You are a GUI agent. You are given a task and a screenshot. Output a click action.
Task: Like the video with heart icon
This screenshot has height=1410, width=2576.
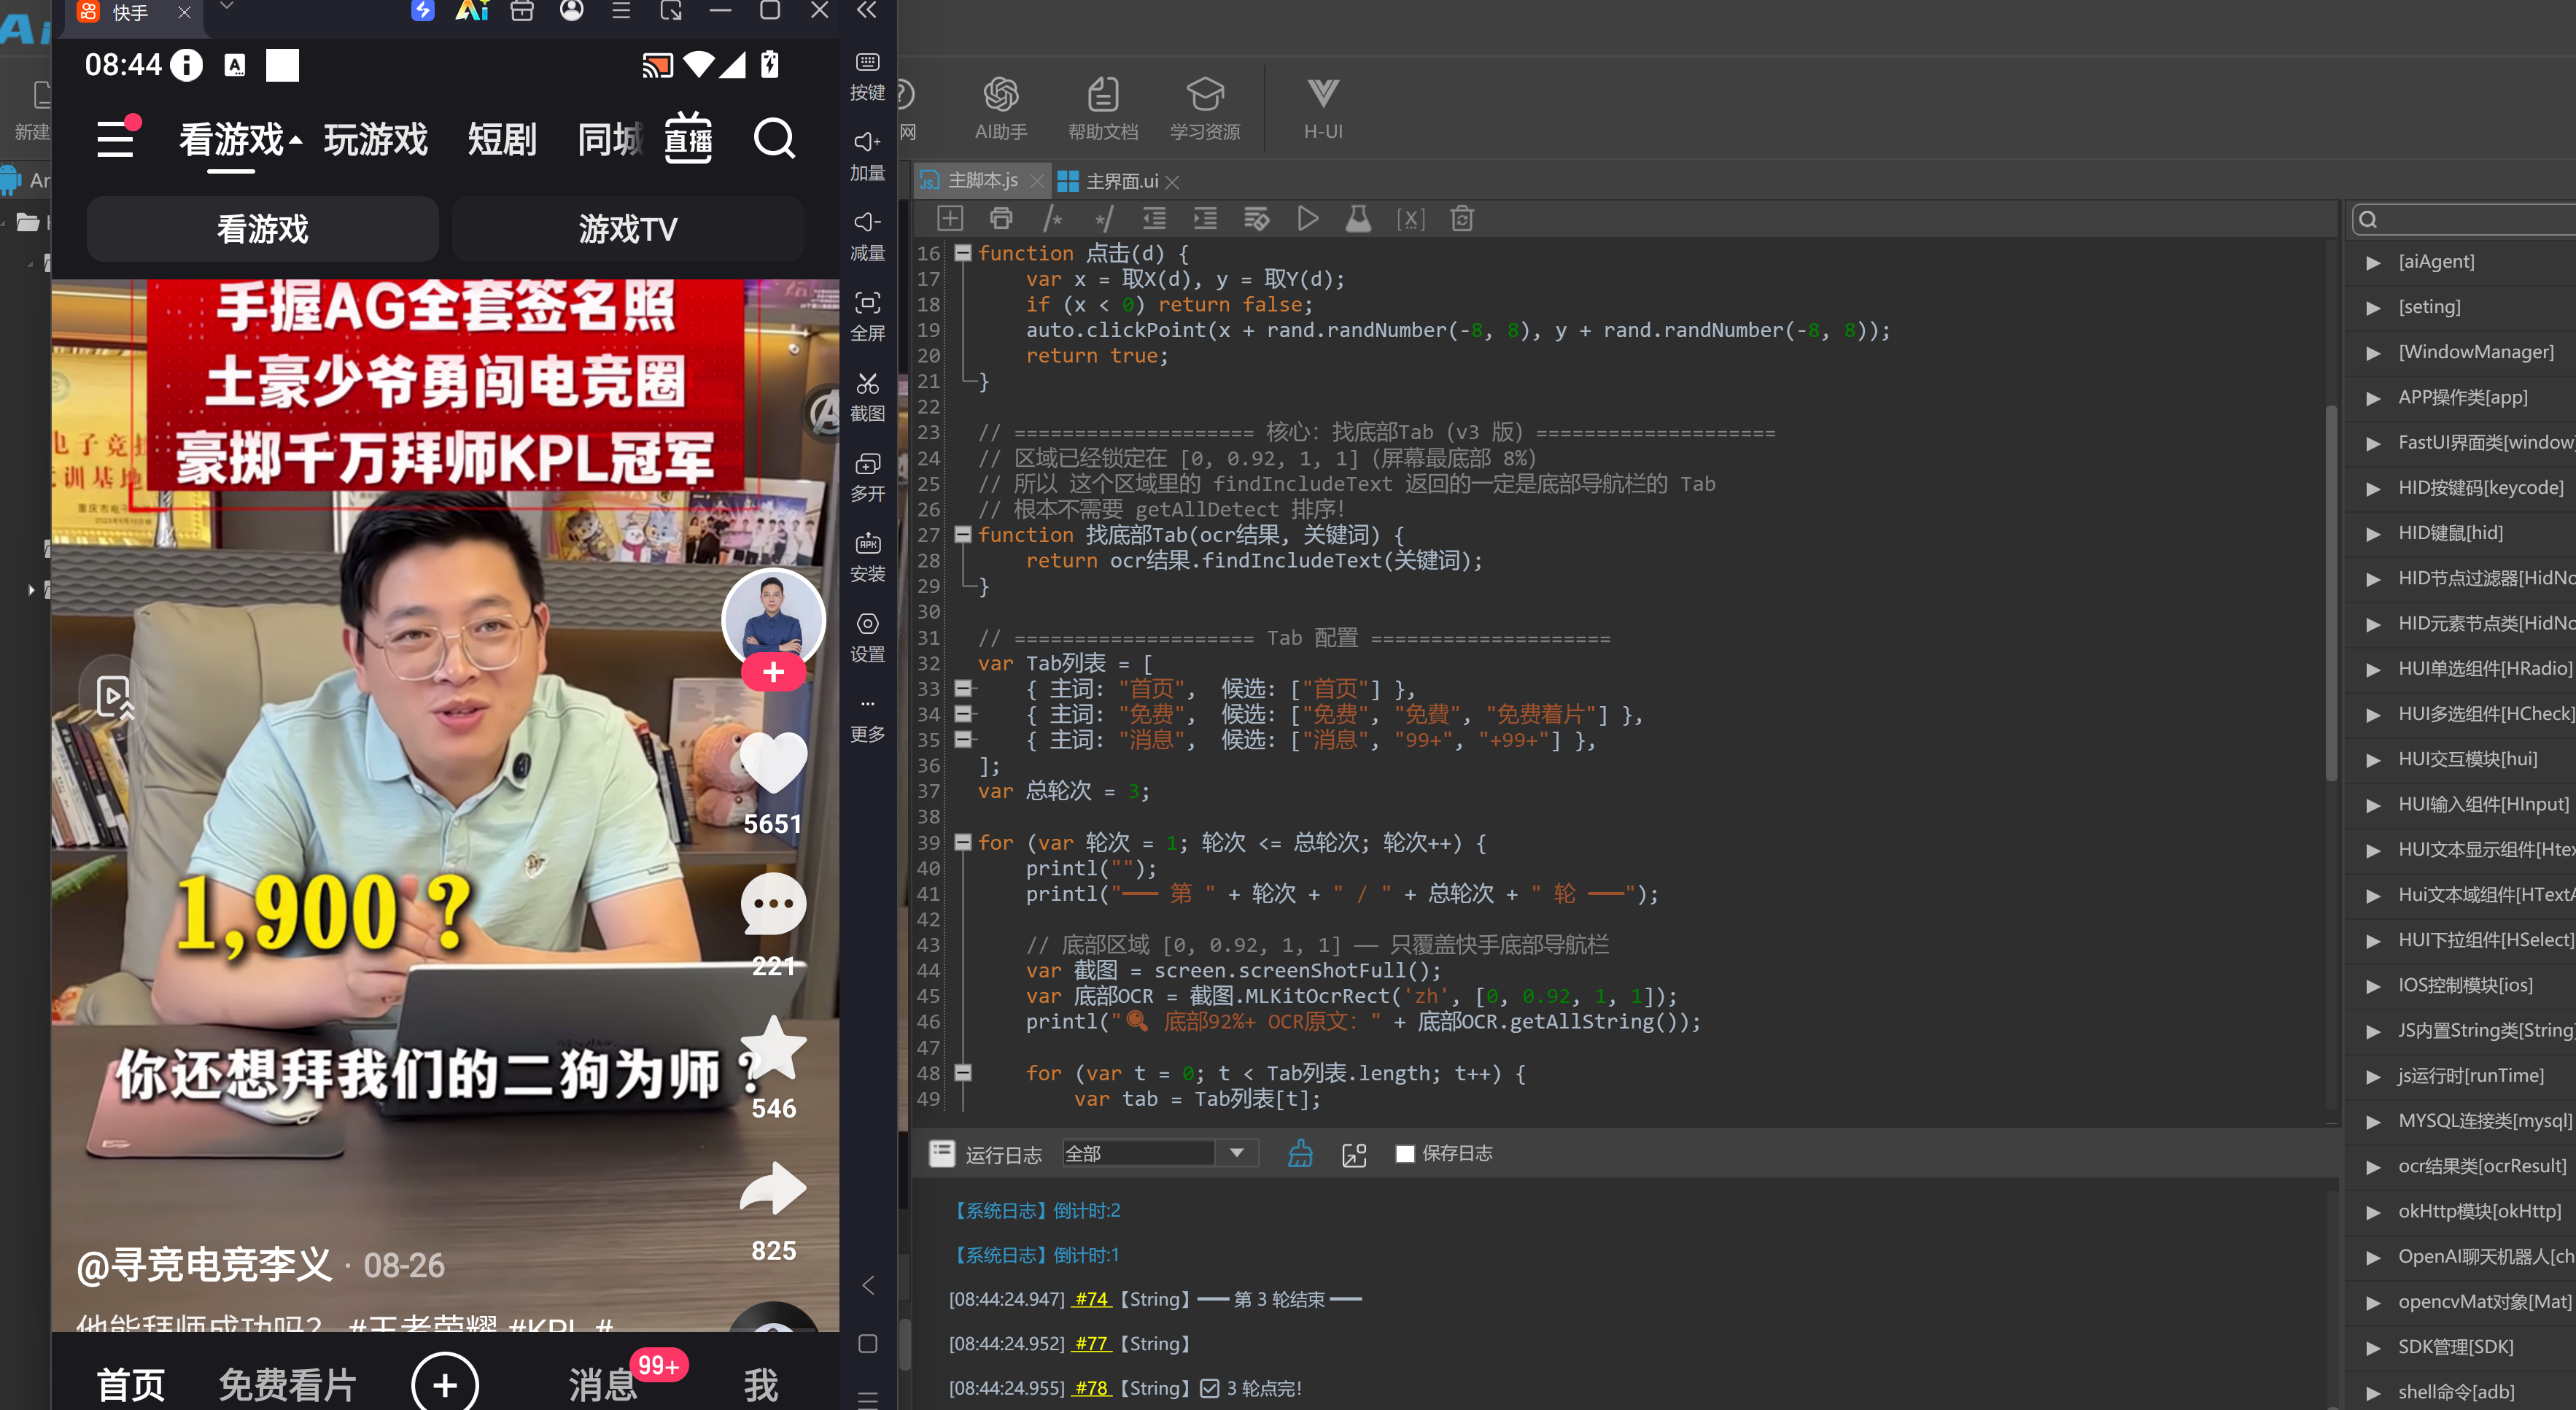tap(773, 764)
